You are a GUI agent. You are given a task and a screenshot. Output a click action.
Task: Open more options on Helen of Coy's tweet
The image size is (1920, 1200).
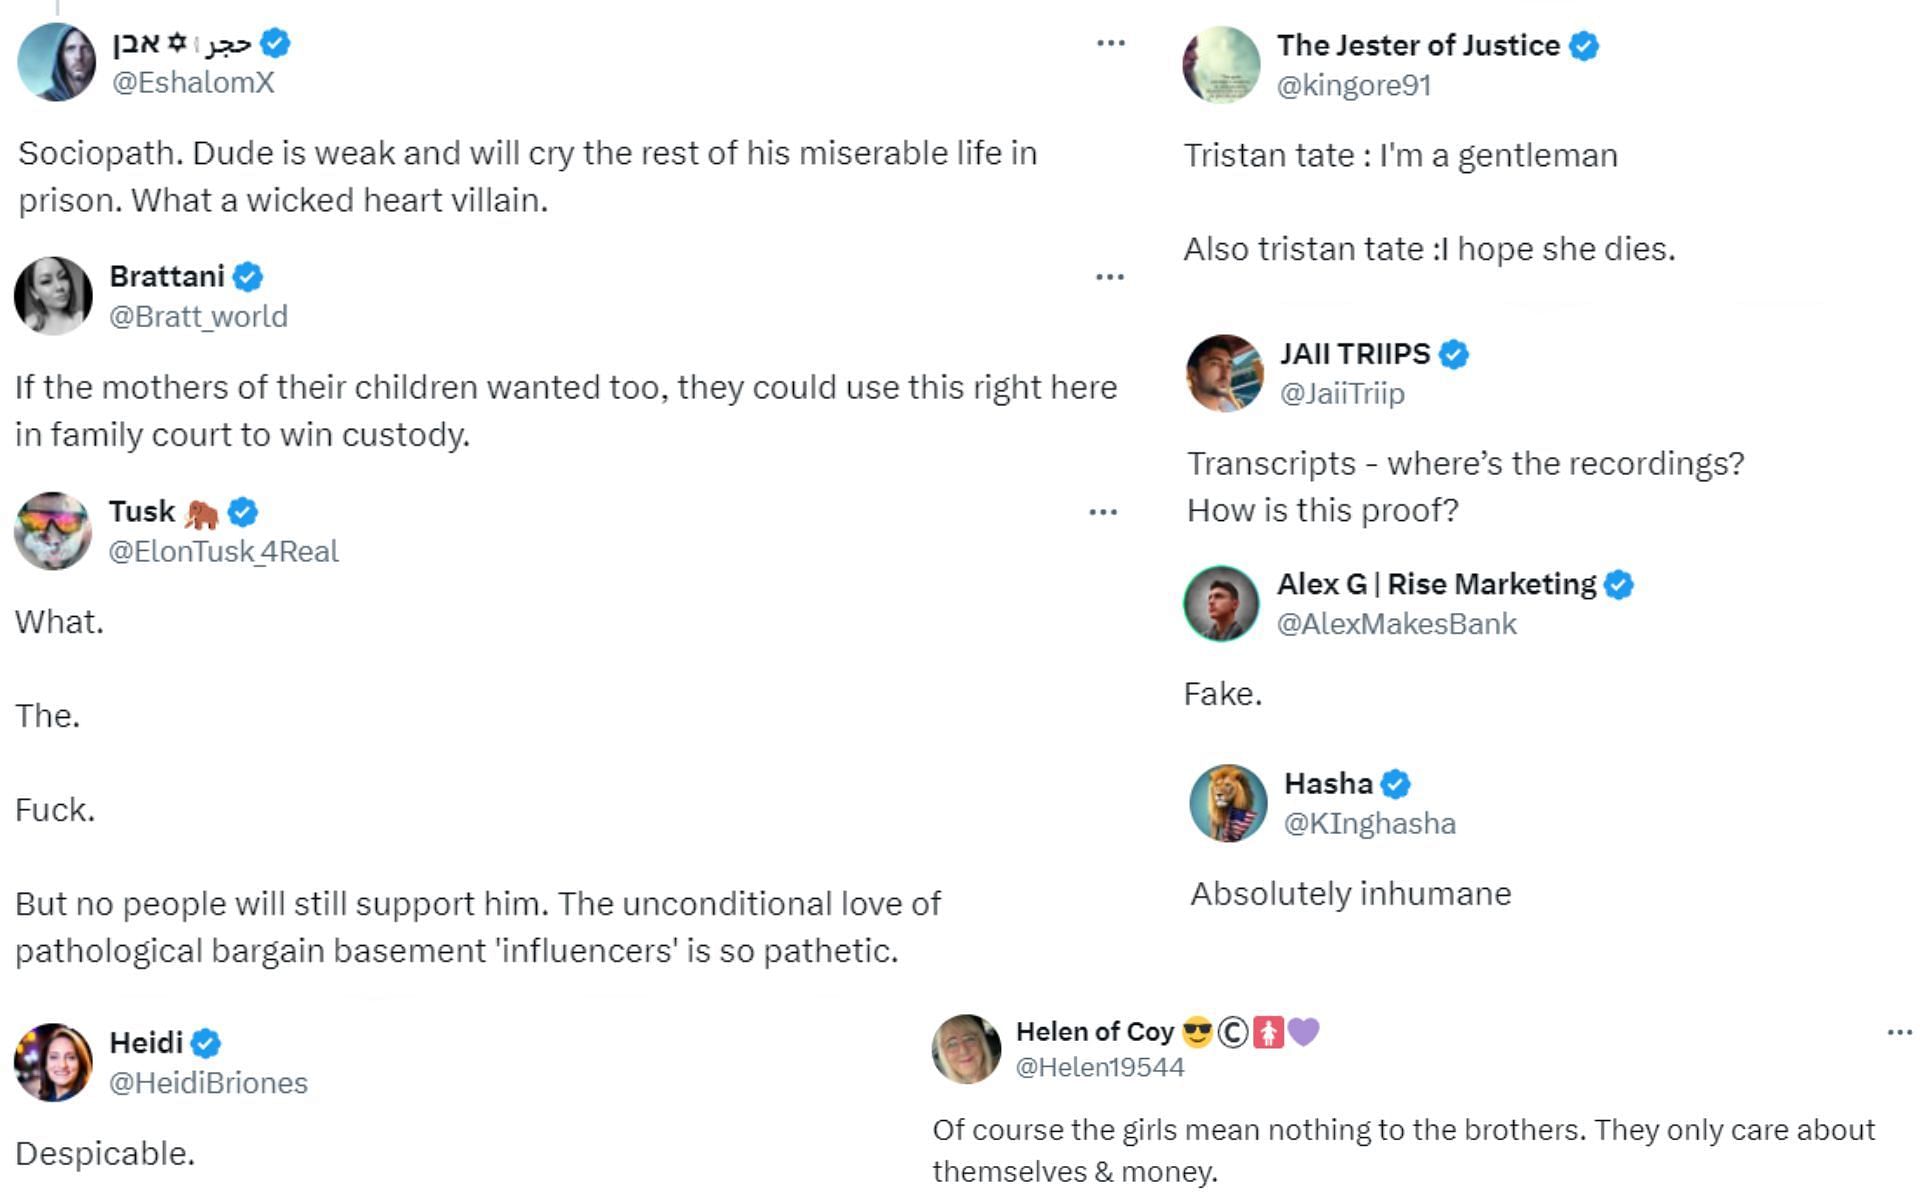pyautogui.click(x=1899, y=1033)
